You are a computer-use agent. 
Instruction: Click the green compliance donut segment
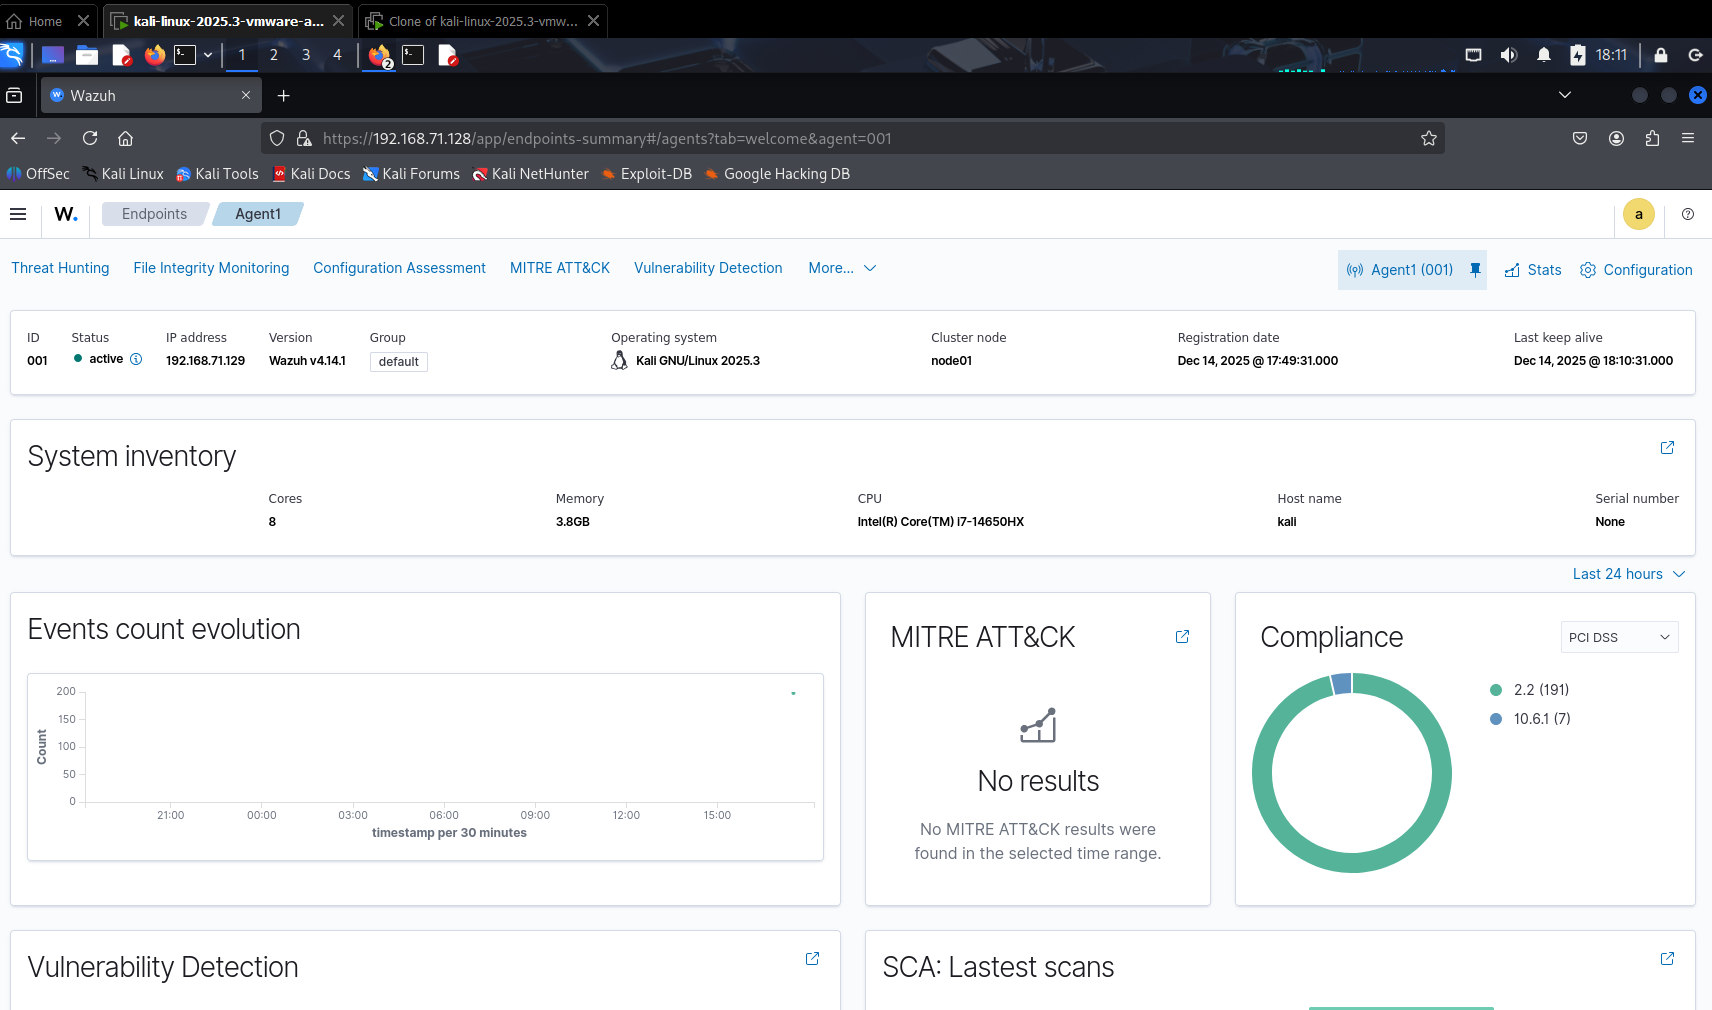[x=1352, y=863]
